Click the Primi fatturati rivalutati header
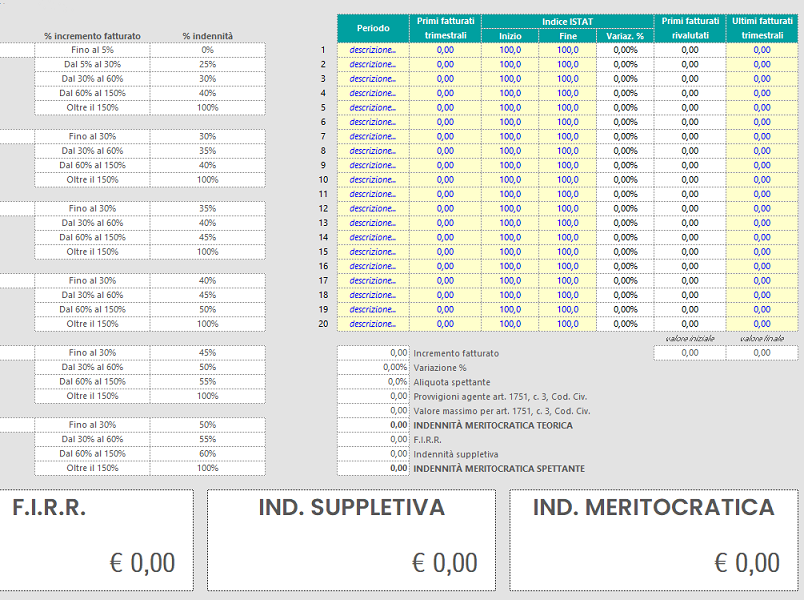 click(x=690, y=28)
